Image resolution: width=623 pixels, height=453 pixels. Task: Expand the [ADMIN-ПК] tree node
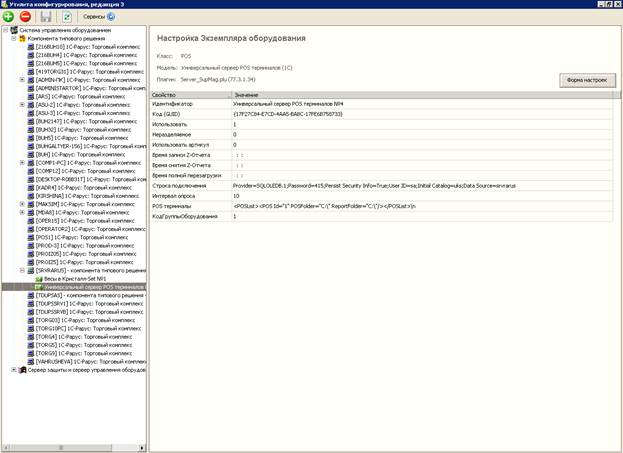pos(22,80)
